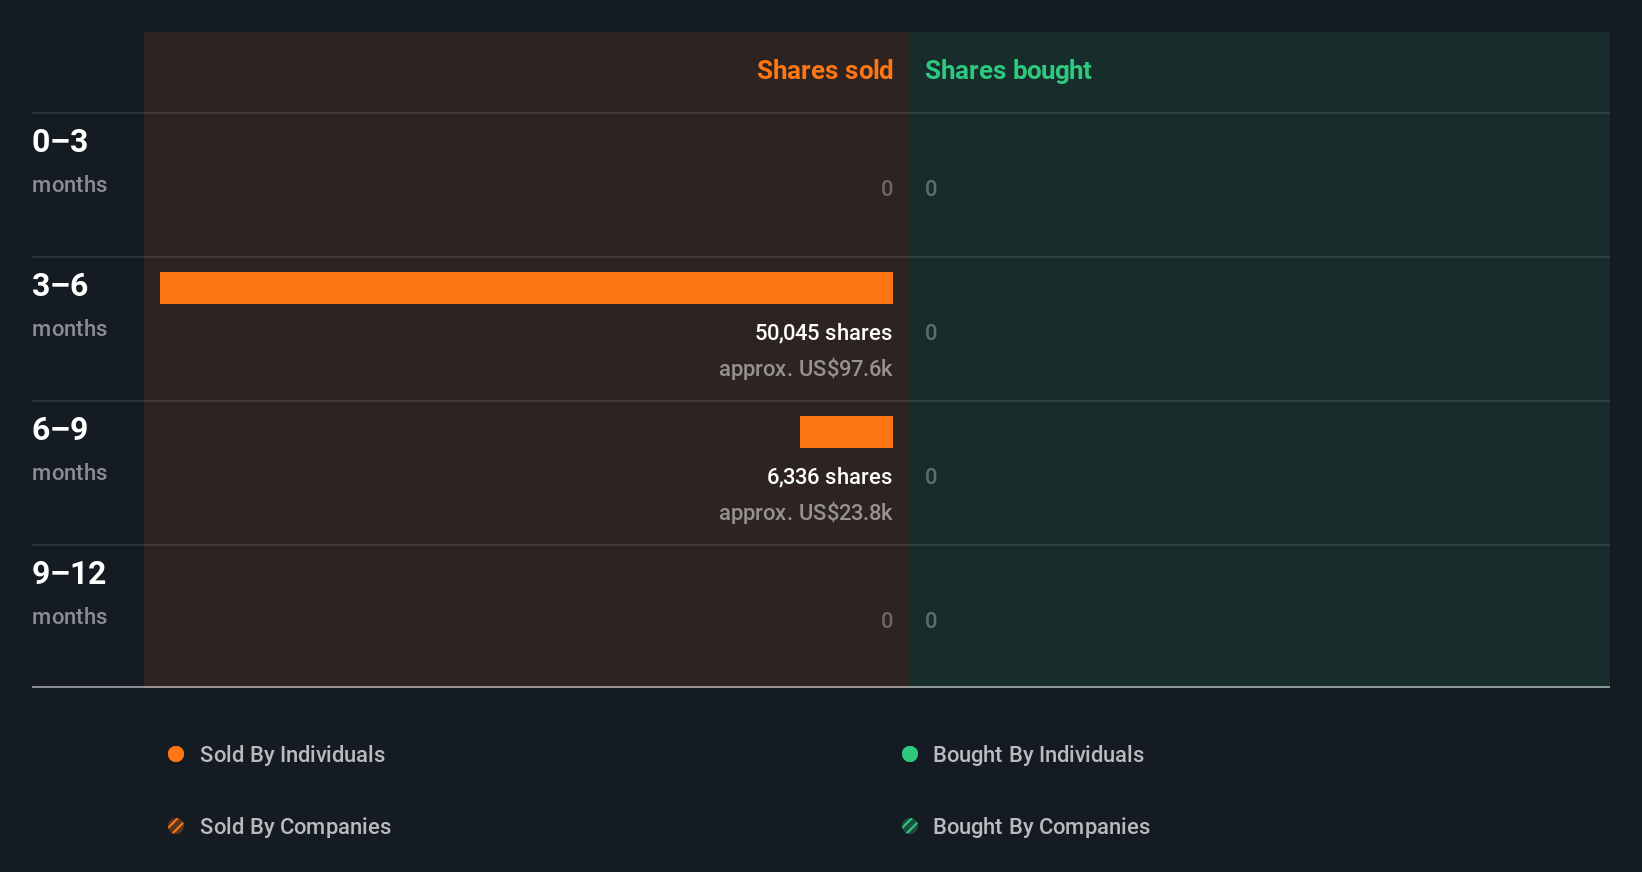Click the 50,045 shares value

(823, 332)
